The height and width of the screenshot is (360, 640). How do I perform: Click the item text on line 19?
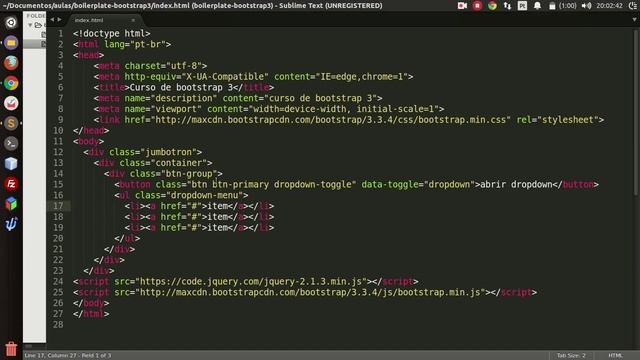(217, 228)
